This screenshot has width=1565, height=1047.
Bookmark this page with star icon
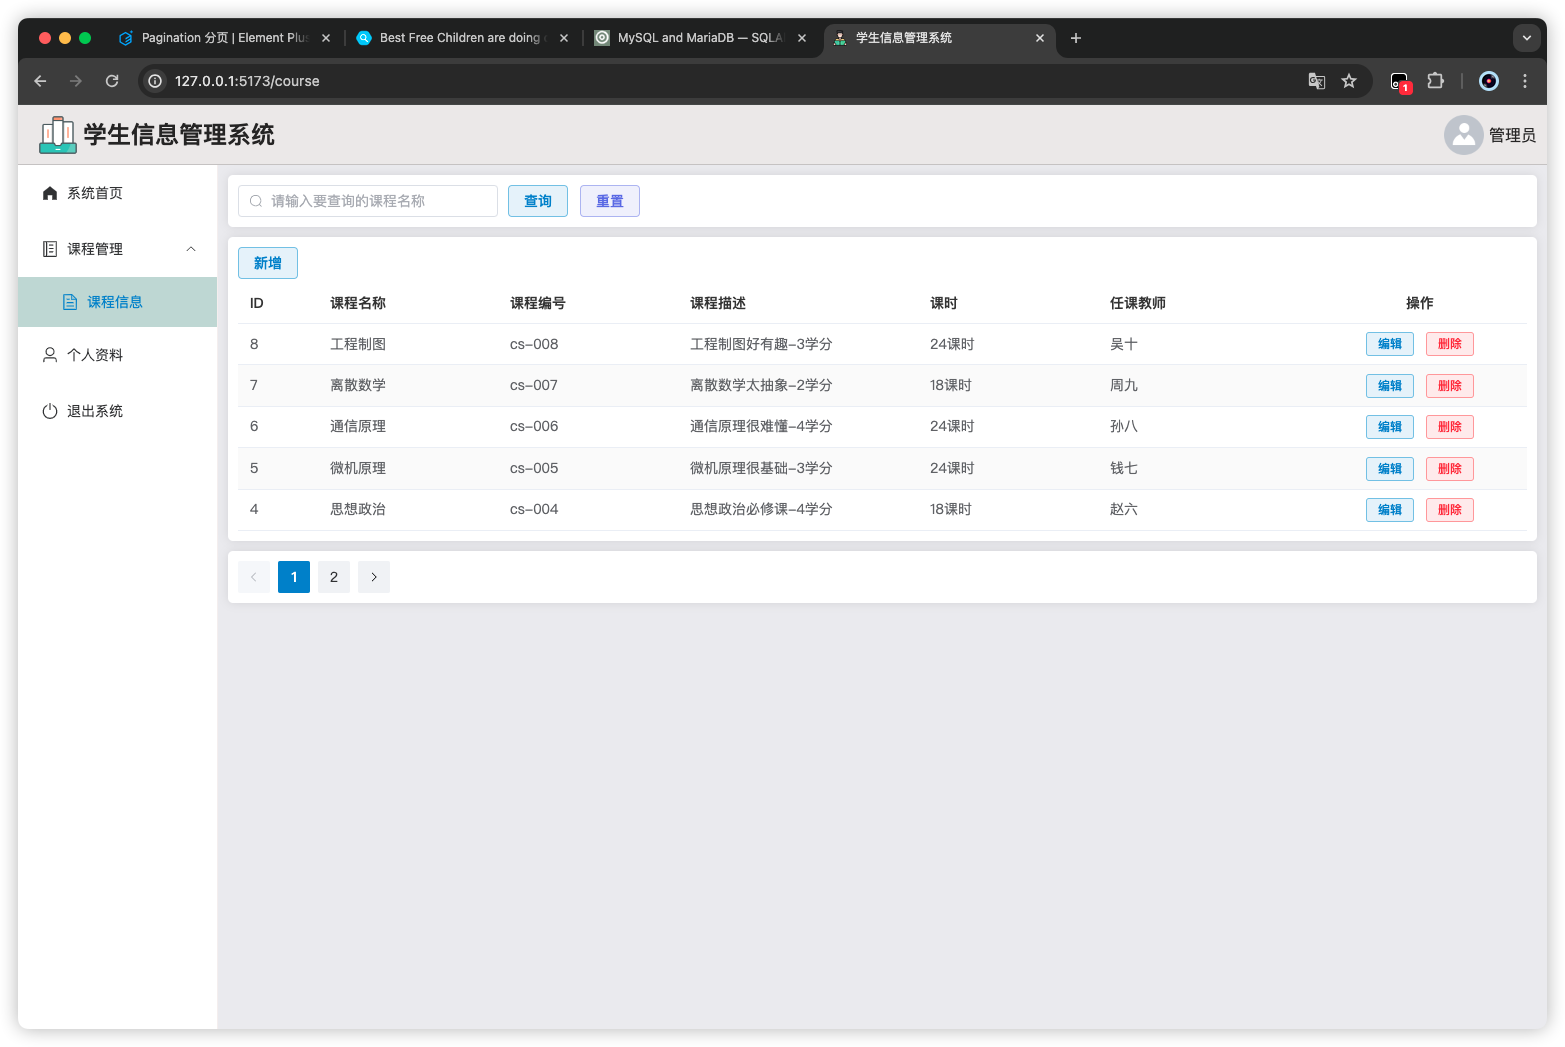(1349, 81)
